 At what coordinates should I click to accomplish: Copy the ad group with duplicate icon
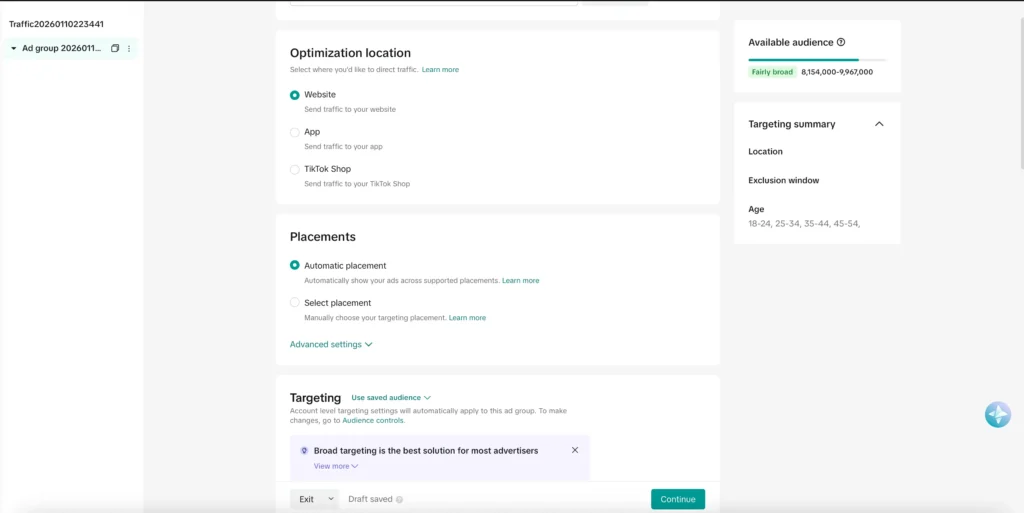coord(115,48)
